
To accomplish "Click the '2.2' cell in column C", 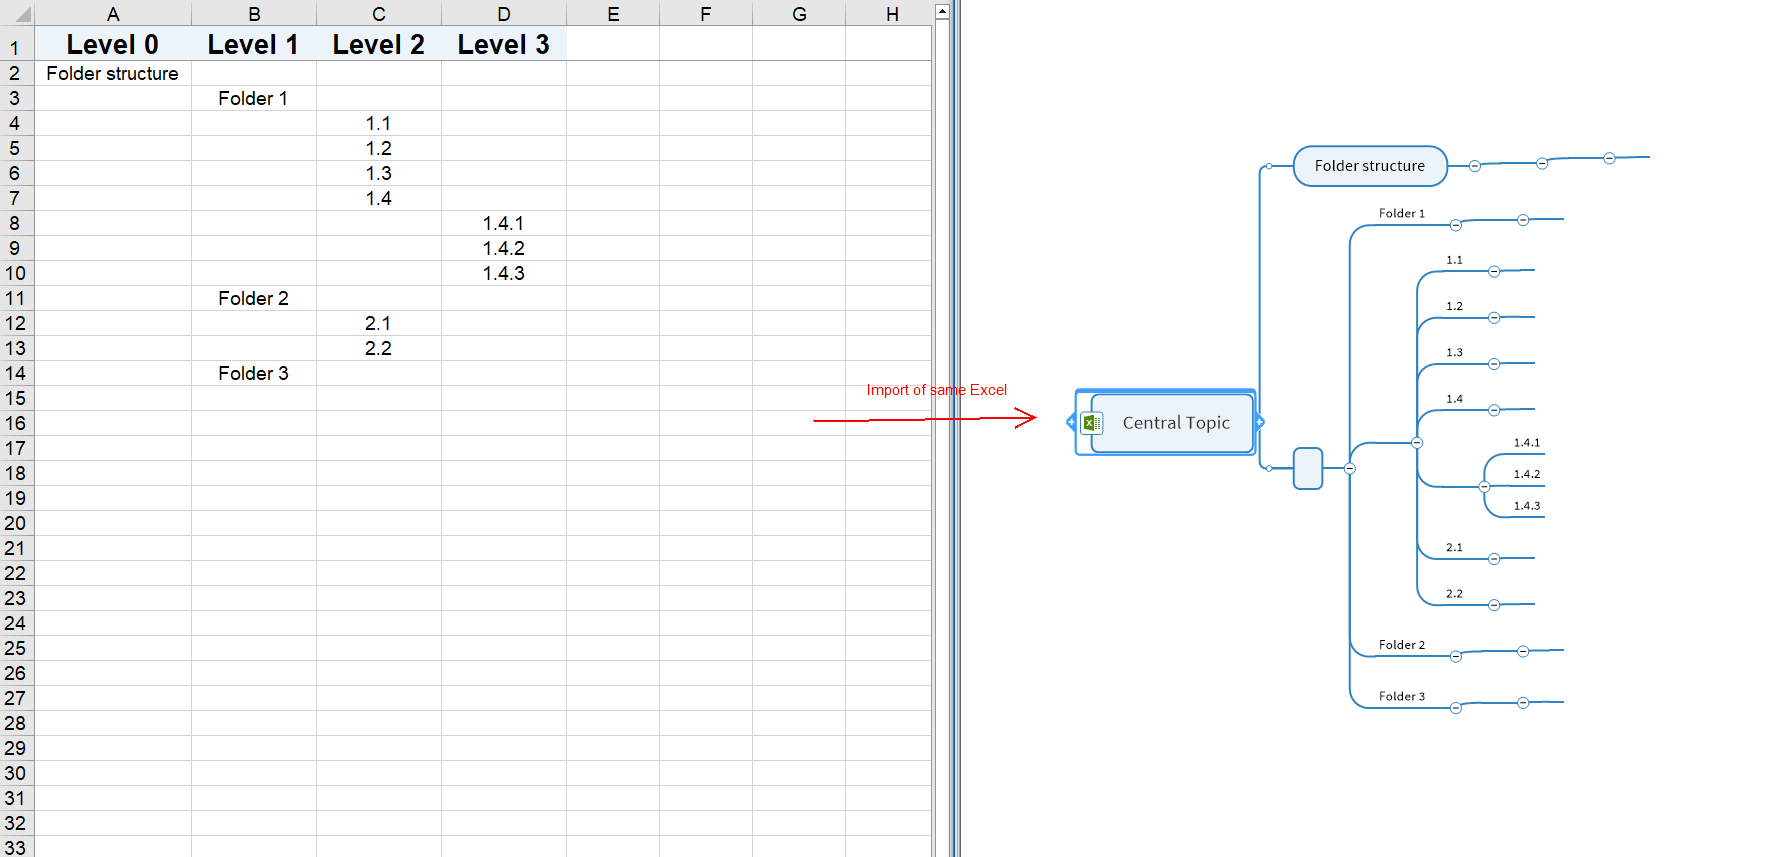I will click(x=379, y=348).
